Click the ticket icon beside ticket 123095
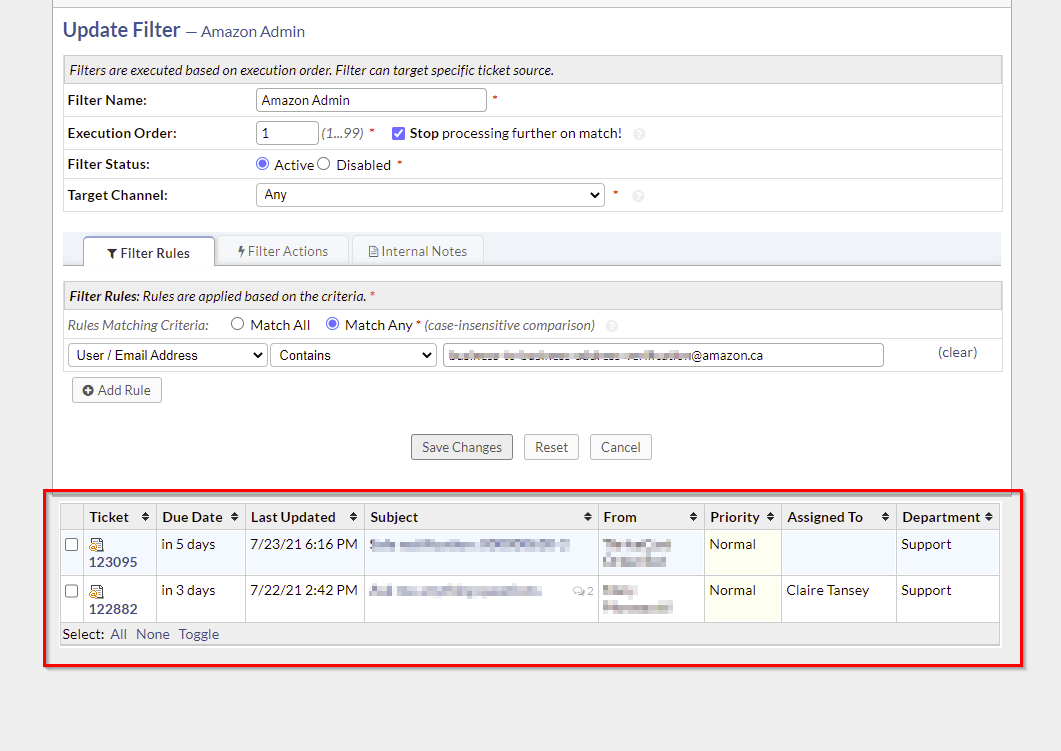 click(96, 544)
